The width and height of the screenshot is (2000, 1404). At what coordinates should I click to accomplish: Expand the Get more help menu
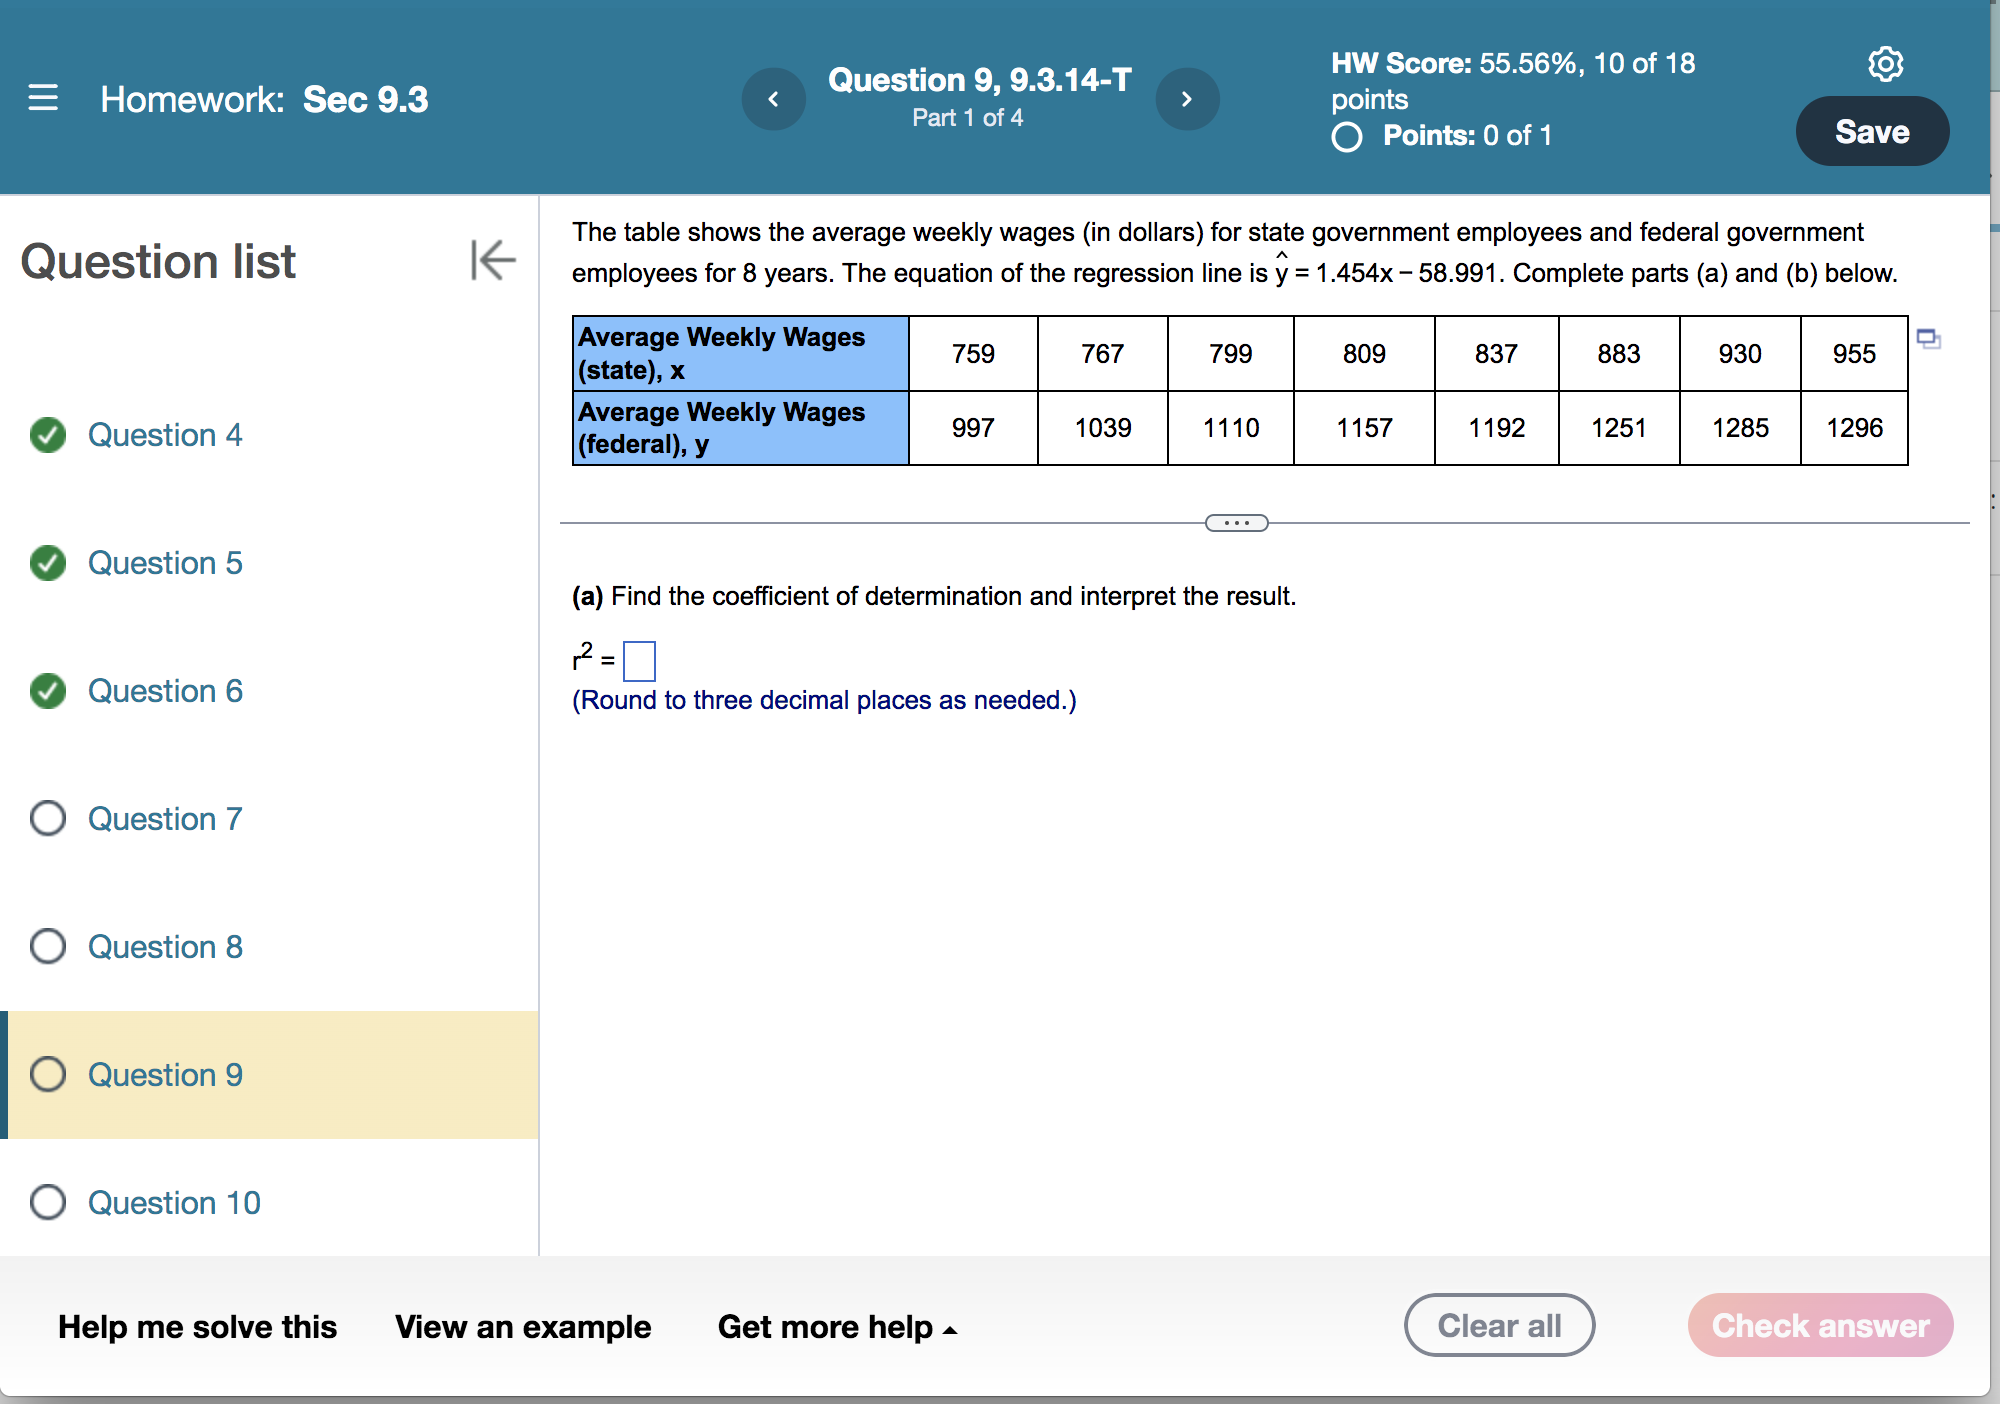coord(837,1327)
